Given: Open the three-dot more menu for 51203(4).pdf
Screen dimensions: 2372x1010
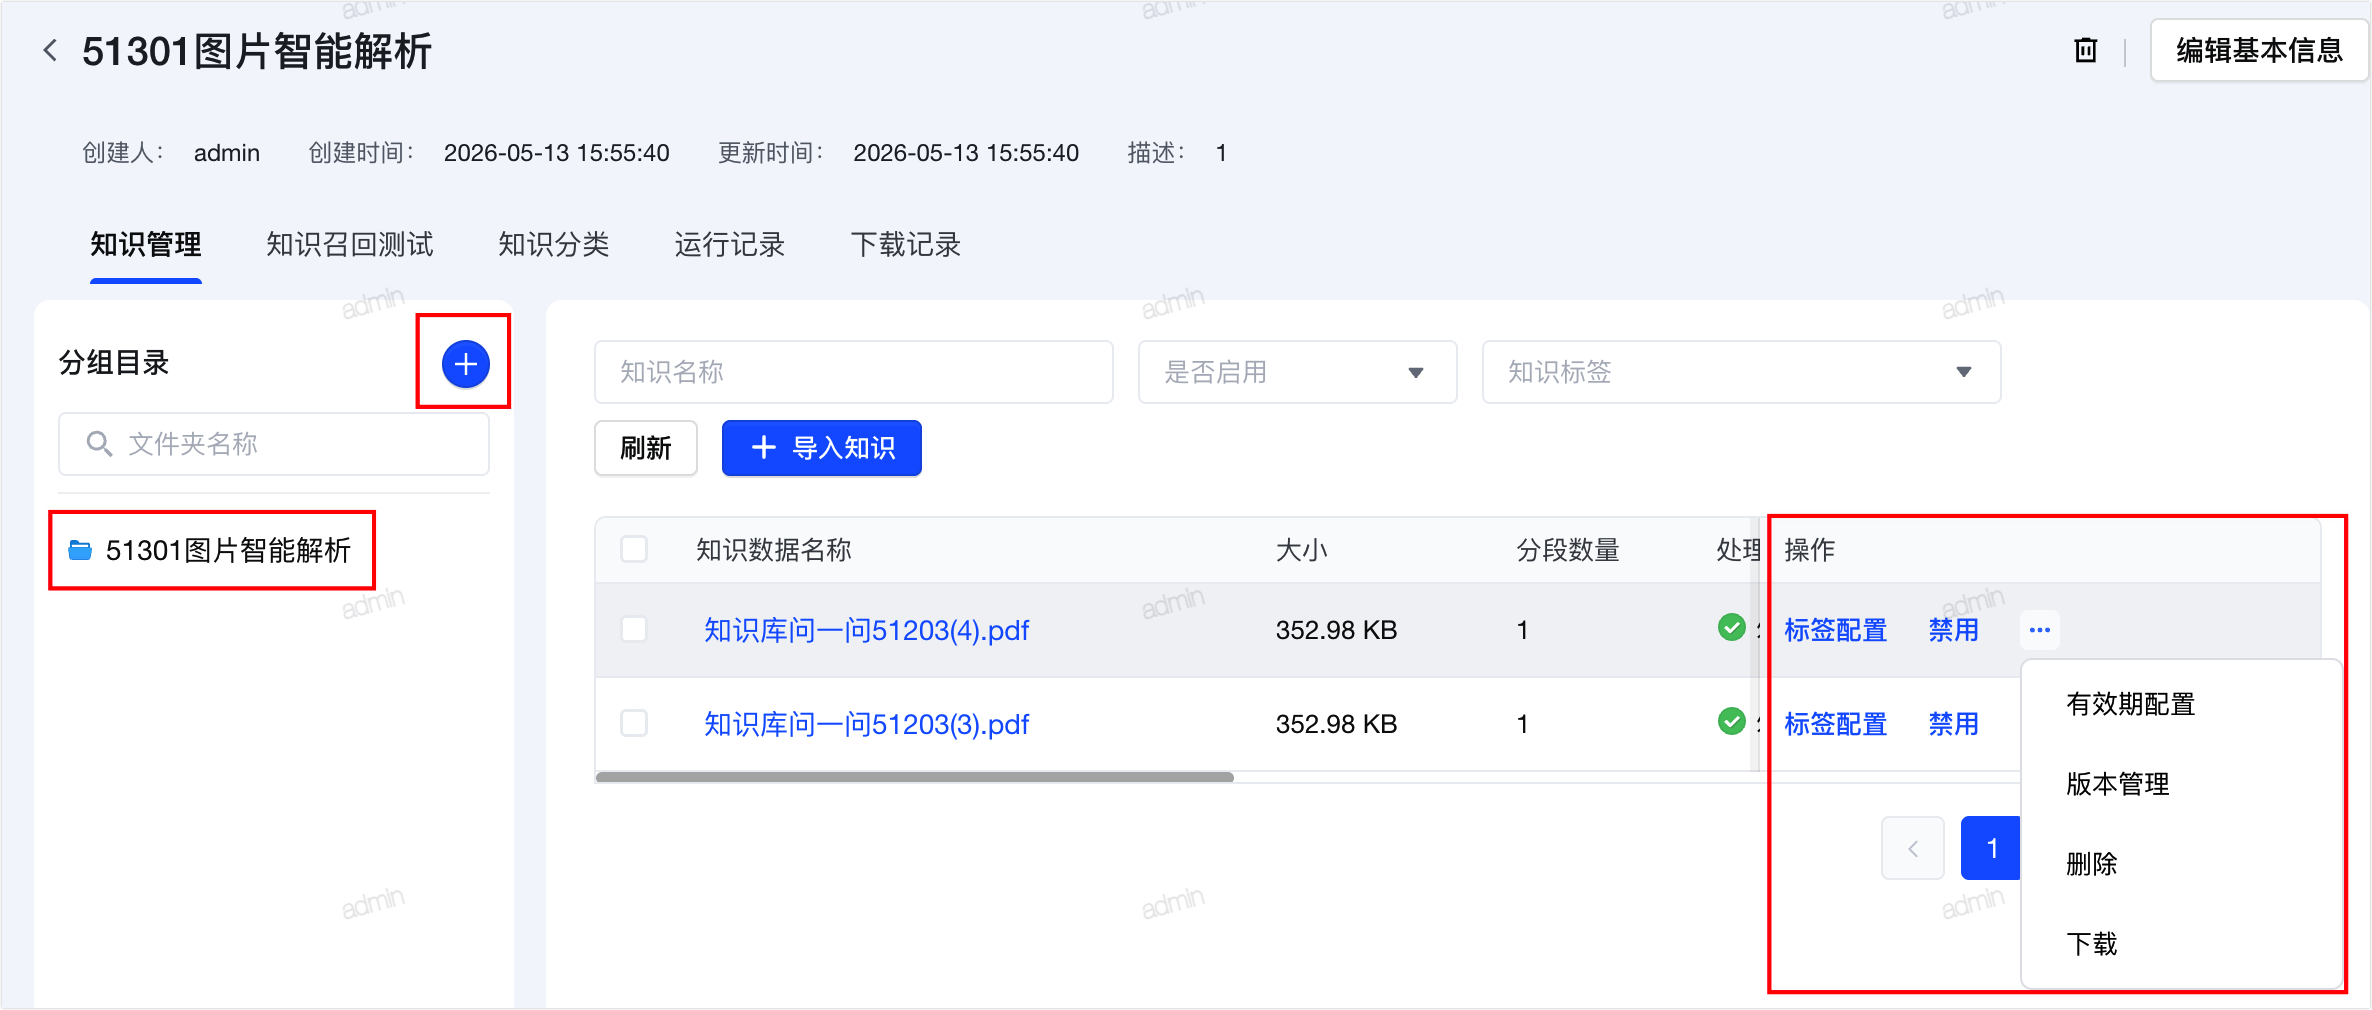Looking at the screenshot, I should 2039,630.
